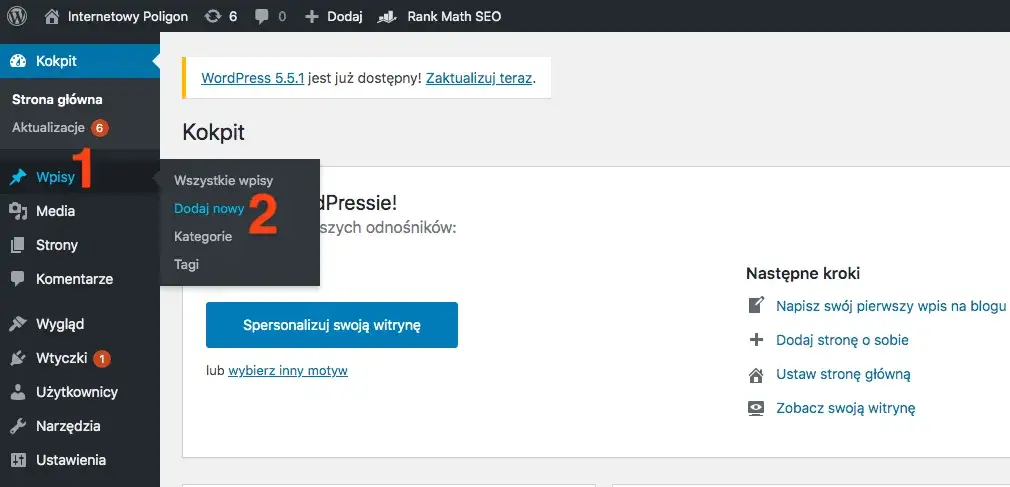Choose Dodaj nowy from the flyout
Viewport: 1010px width, 487px height.
click(x=209, y=209)
